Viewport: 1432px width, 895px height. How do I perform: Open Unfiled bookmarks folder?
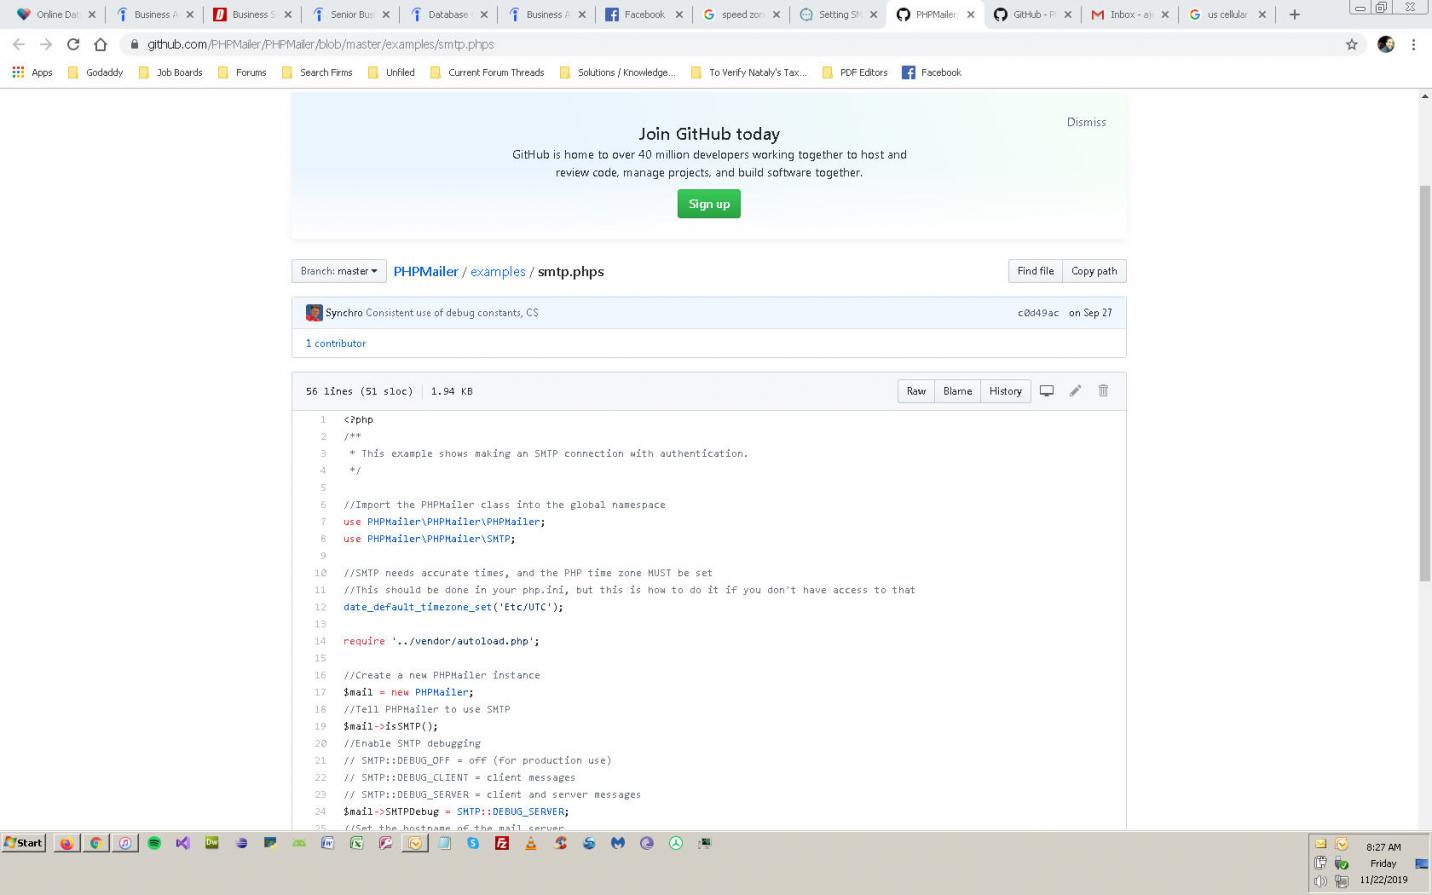391,72
